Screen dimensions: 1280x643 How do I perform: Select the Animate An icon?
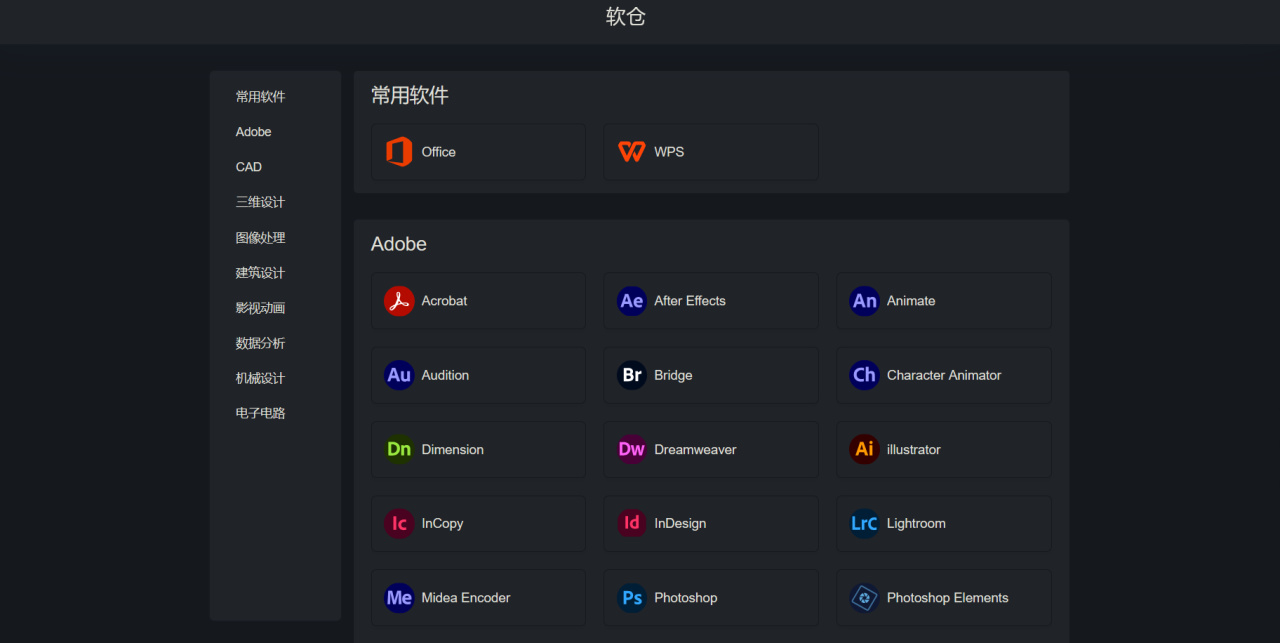pos(864,301)
